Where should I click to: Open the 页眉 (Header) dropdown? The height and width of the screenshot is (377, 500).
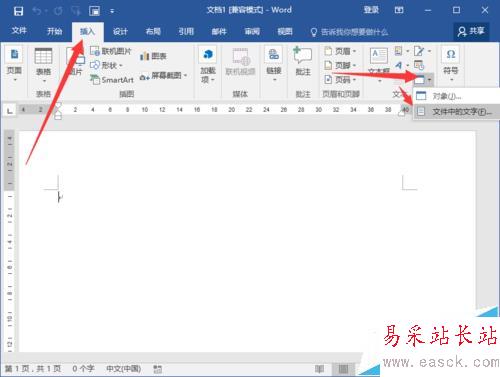pos(340,51)
